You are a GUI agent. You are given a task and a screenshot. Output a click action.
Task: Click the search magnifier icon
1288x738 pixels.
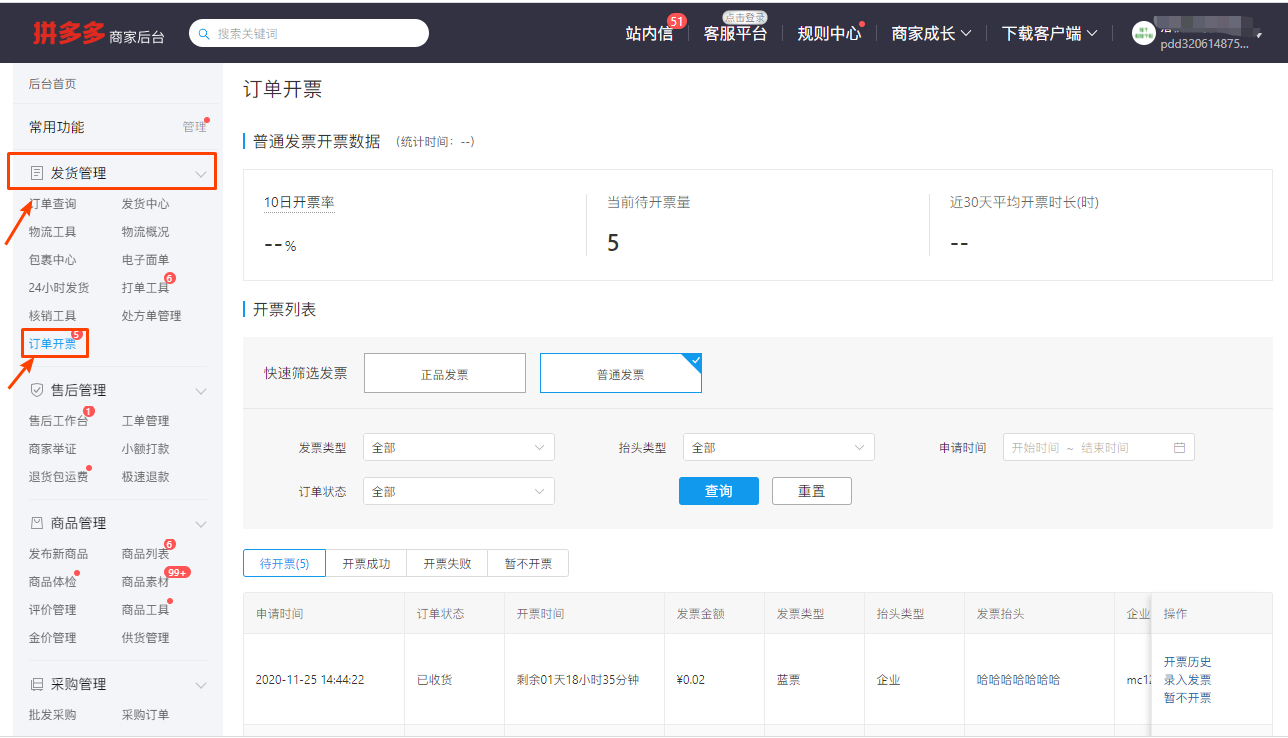click(x=206, y=34)
